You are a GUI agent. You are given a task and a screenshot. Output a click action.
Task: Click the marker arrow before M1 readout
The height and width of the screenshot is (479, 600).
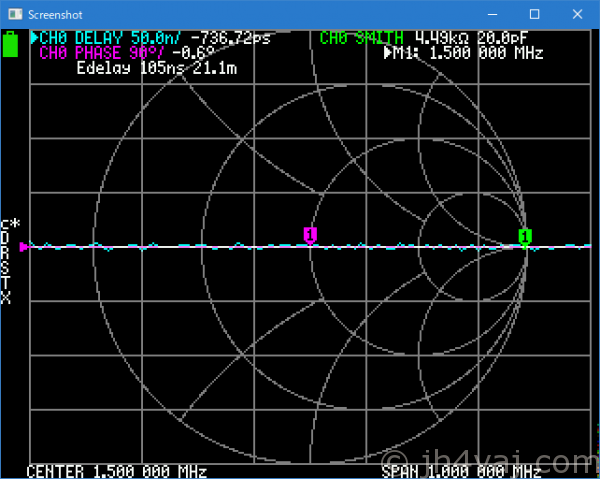[389, 53]
